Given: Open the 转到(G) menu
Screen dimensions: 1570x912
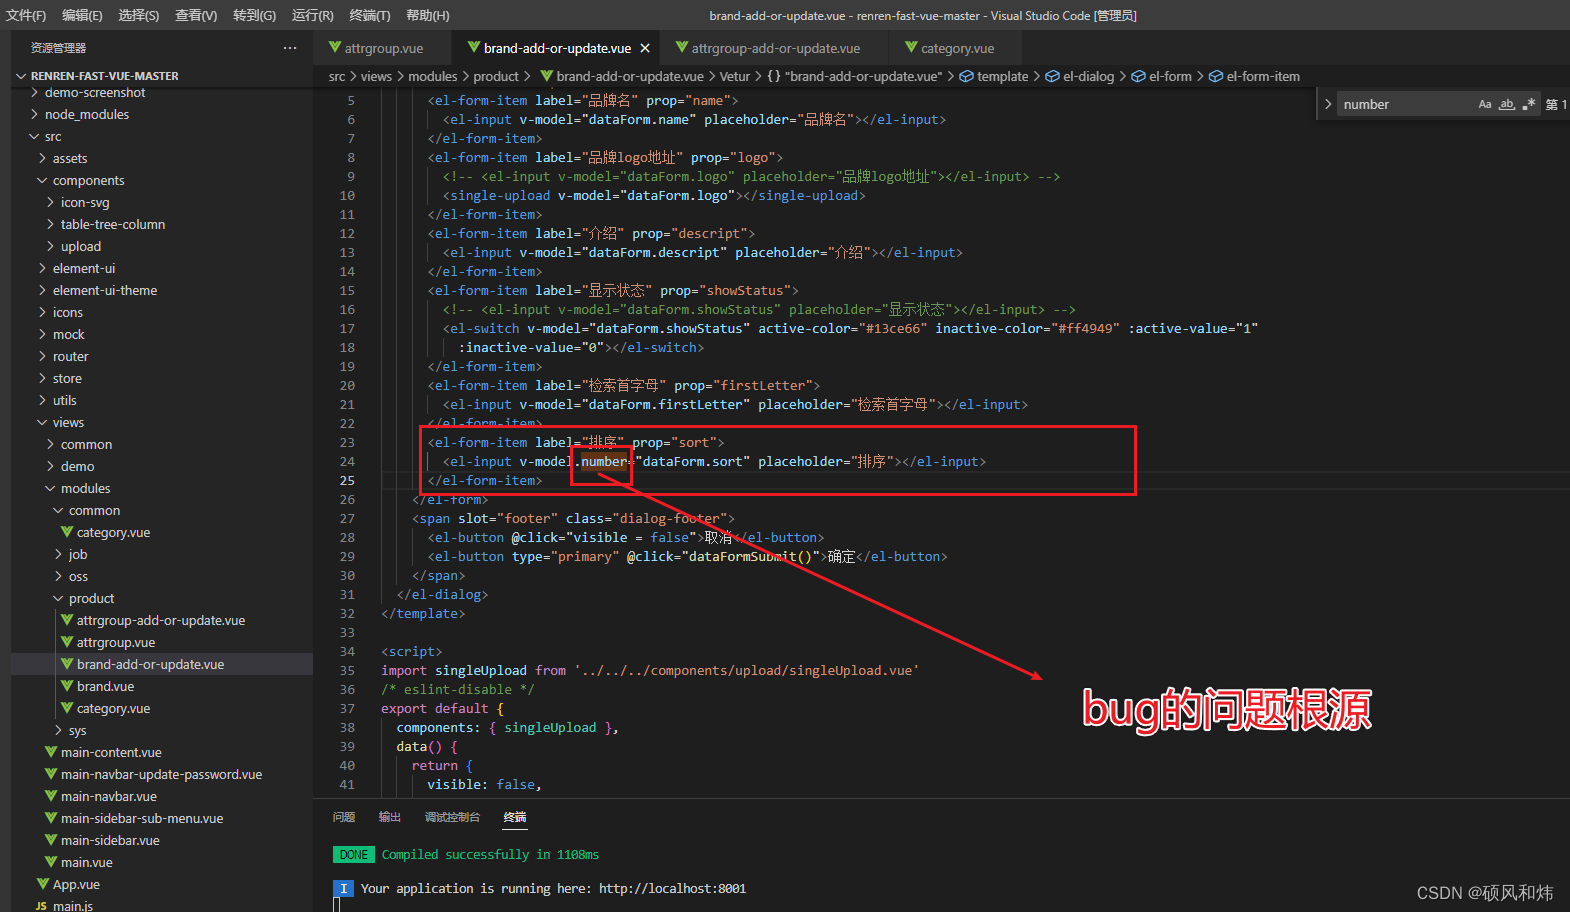Looking at the screenshot, I should (254, 15).
